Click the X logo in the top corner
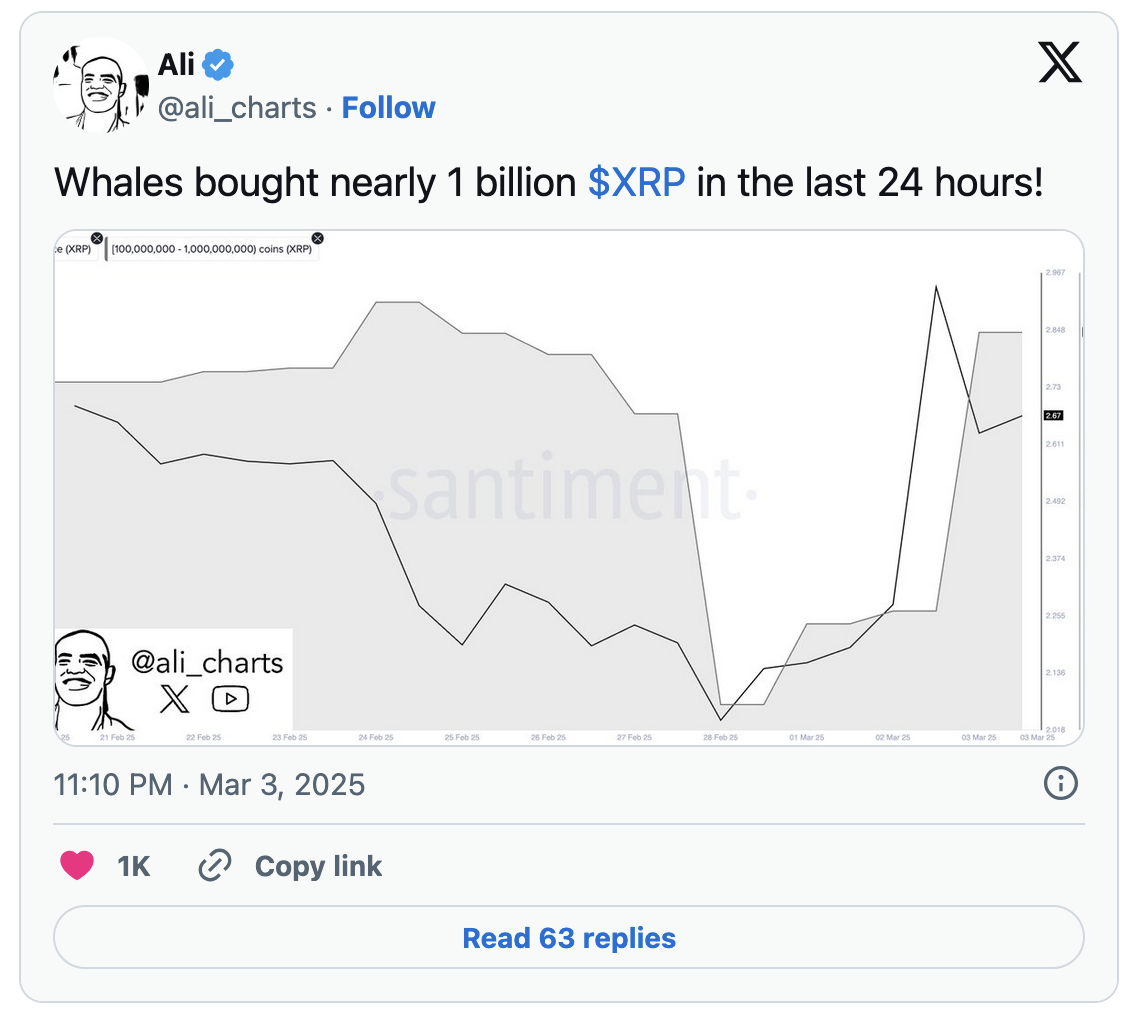1132x1016 pixels. [1060, 62]
